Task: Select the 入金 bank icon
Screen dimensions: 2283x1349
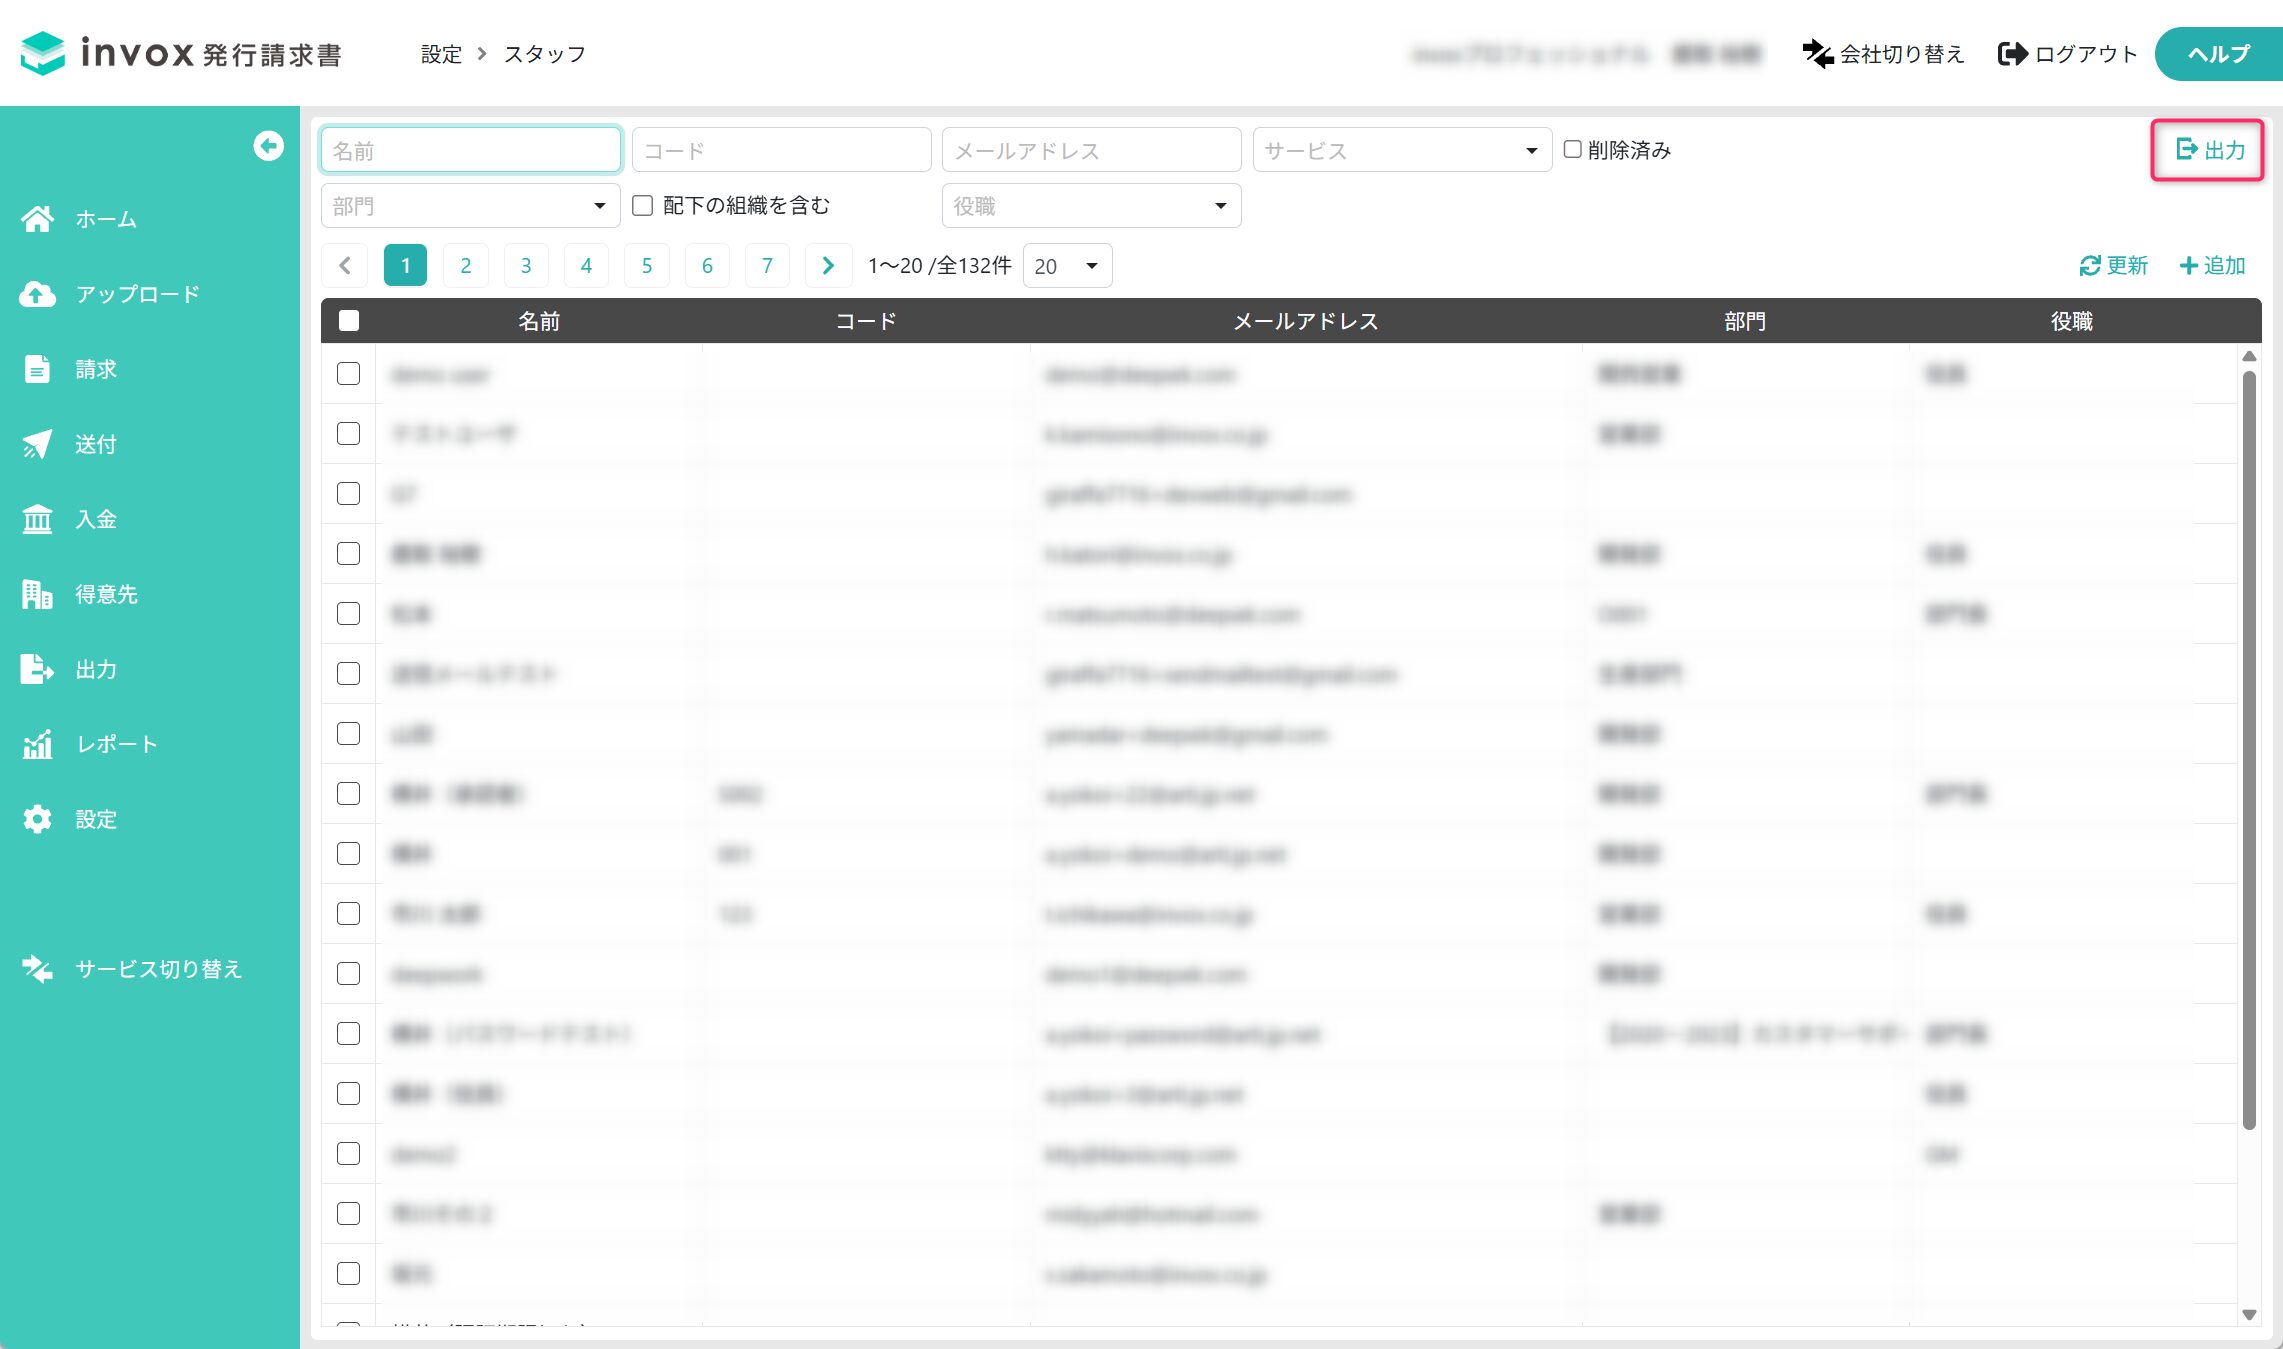Action: (x=37, y=519)
